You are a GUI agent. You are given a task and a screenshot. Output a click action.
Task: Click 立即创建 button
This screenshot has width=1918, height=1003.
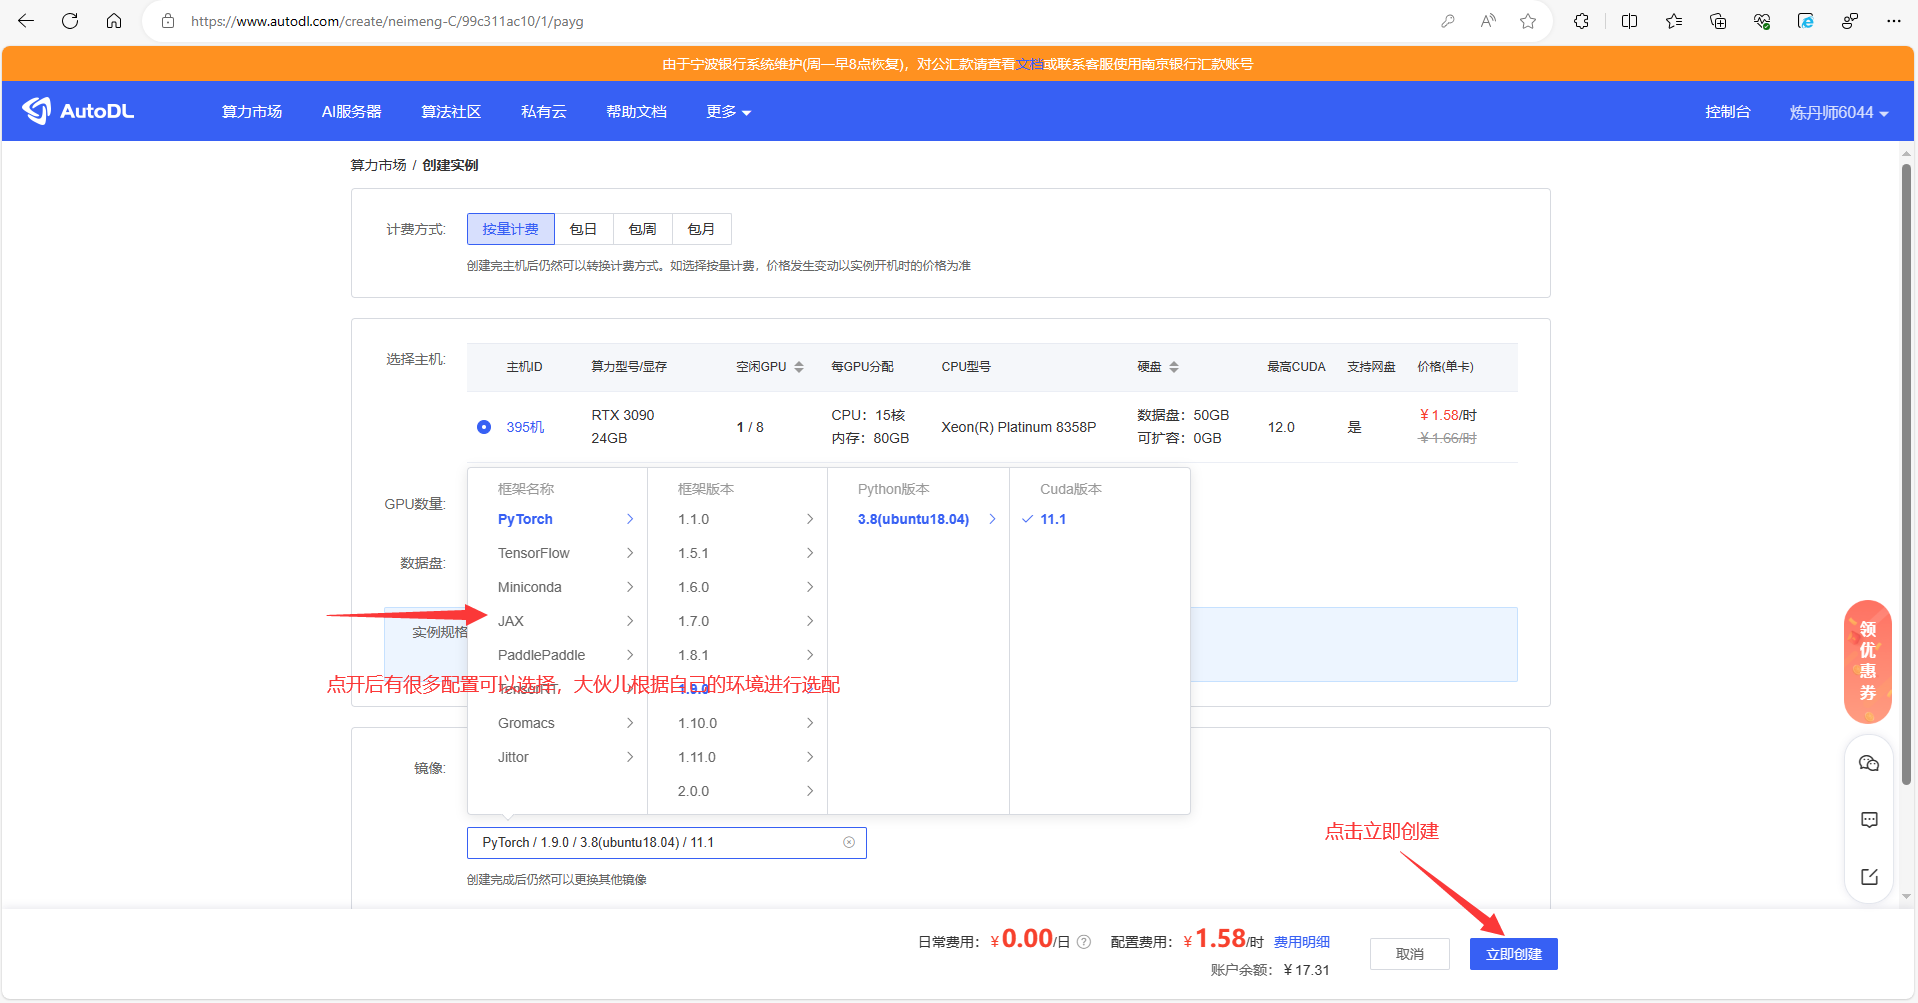[1513, 954]
